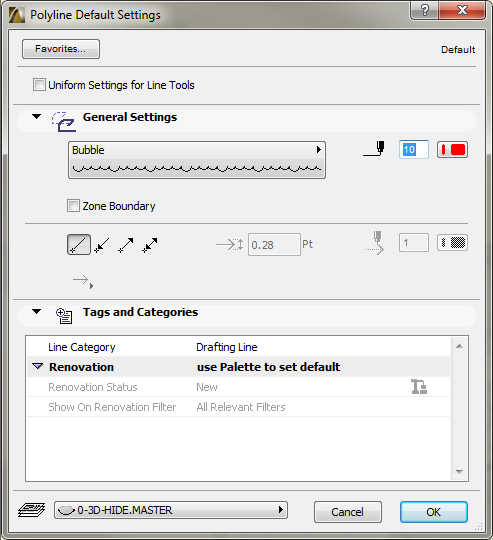Open the 0-3D-HIDE.MASTER layer dropdown
Screen dimensions: 493x540
point(171,510)
